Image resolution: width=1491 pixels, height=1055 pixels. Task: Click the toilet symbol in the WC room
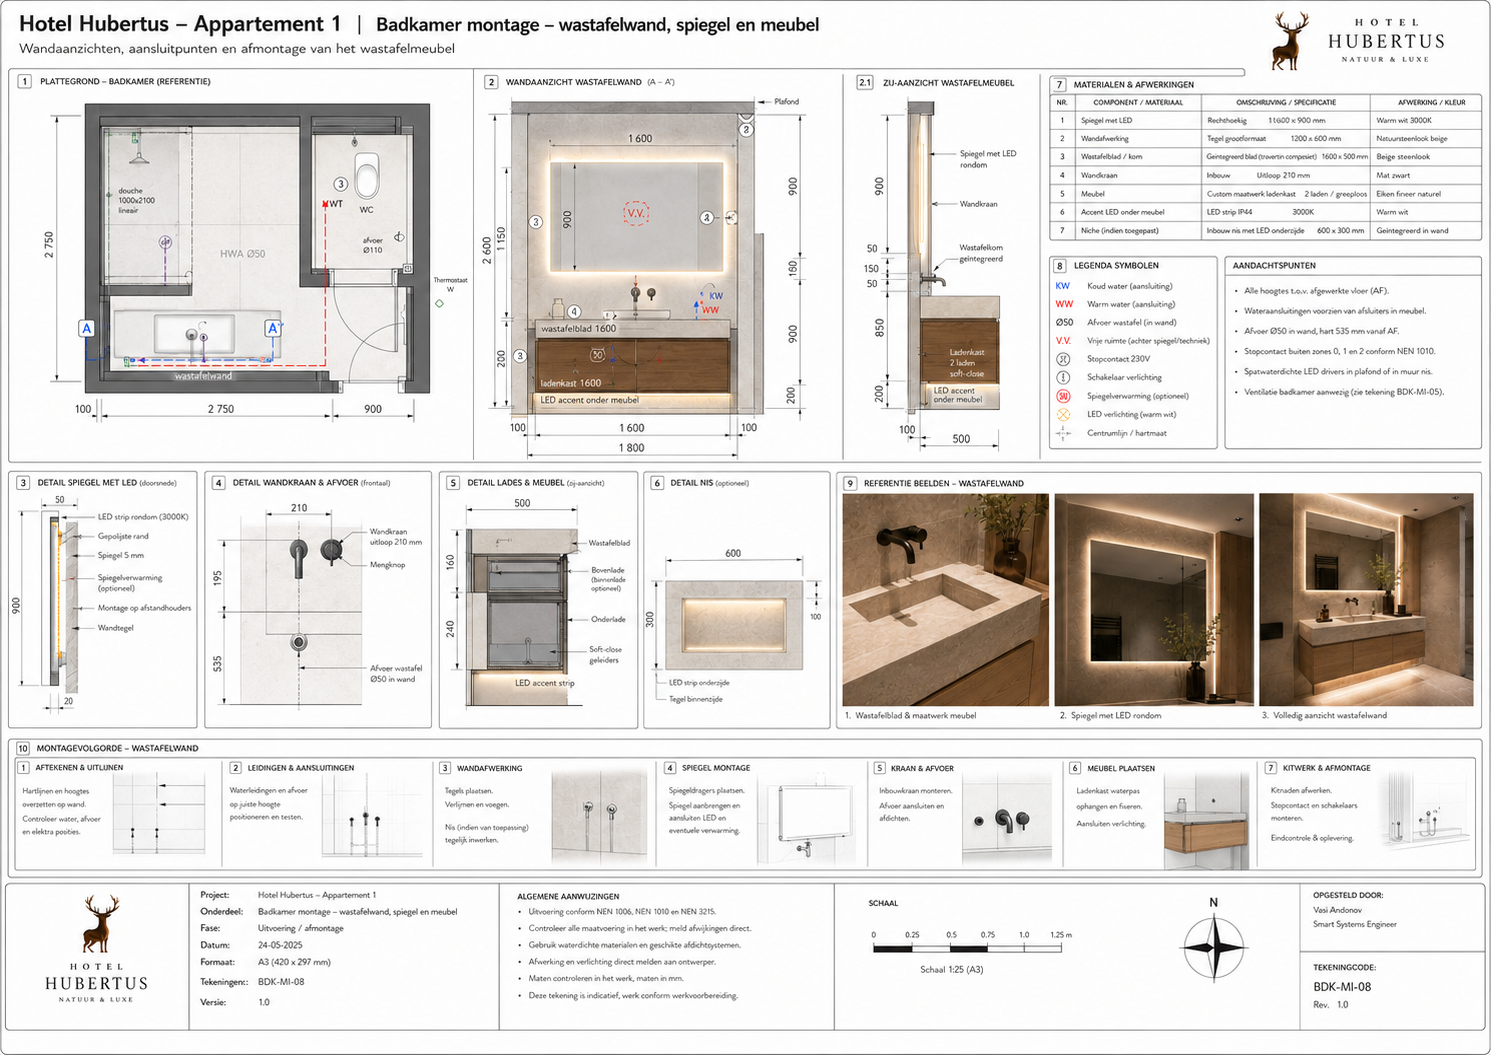(367, 174)
